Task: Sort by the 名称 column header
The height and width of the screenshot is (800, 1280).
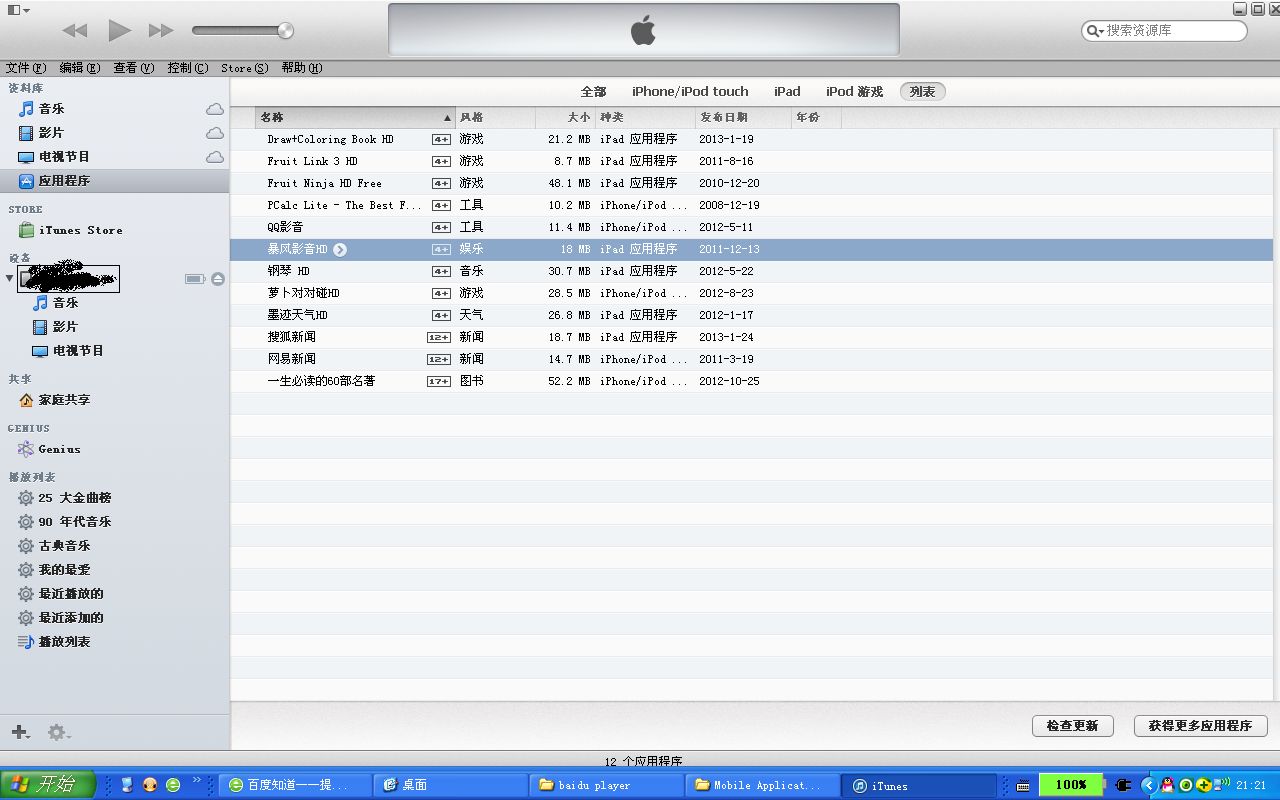Action: [355, 117]
